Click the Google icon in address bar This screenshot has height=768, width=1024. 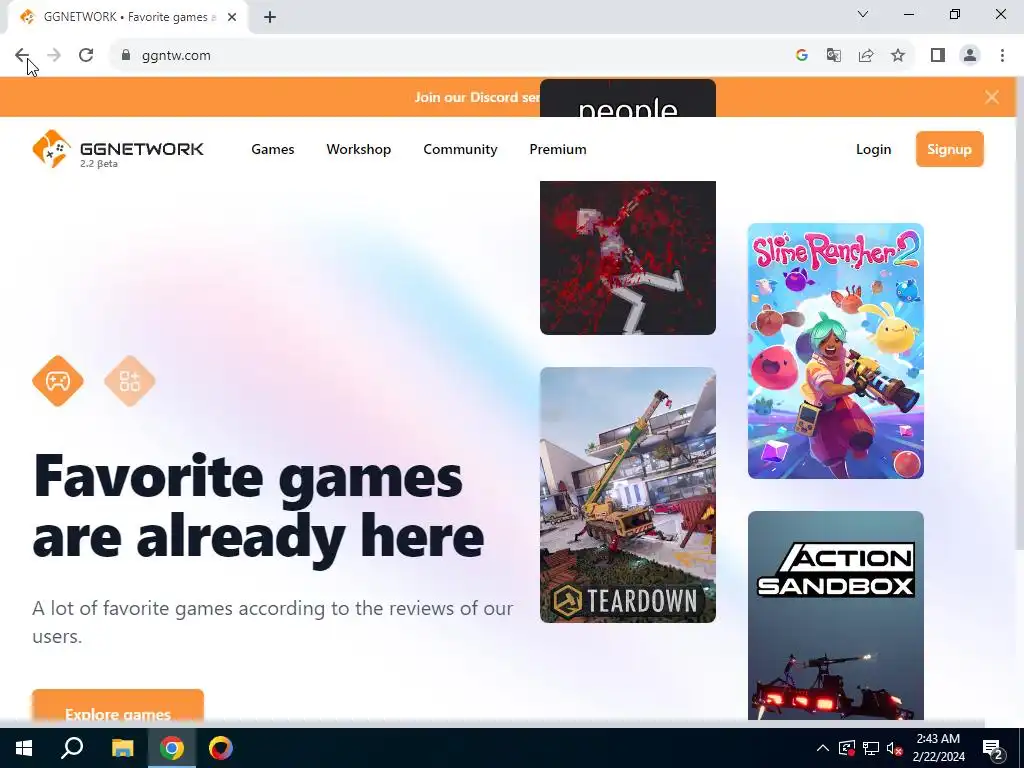click(x=802, y=56)
